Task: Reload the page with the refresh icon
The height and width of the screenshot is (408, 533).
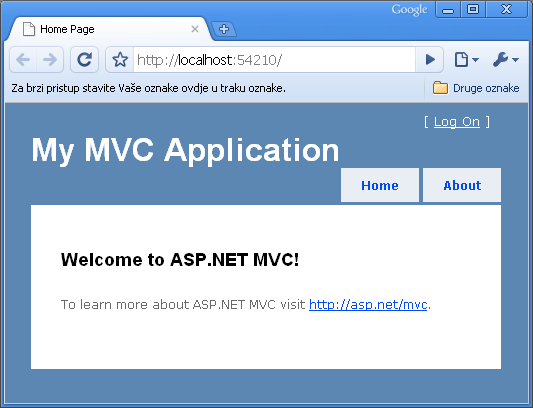Action: click(x=84, y=60)
